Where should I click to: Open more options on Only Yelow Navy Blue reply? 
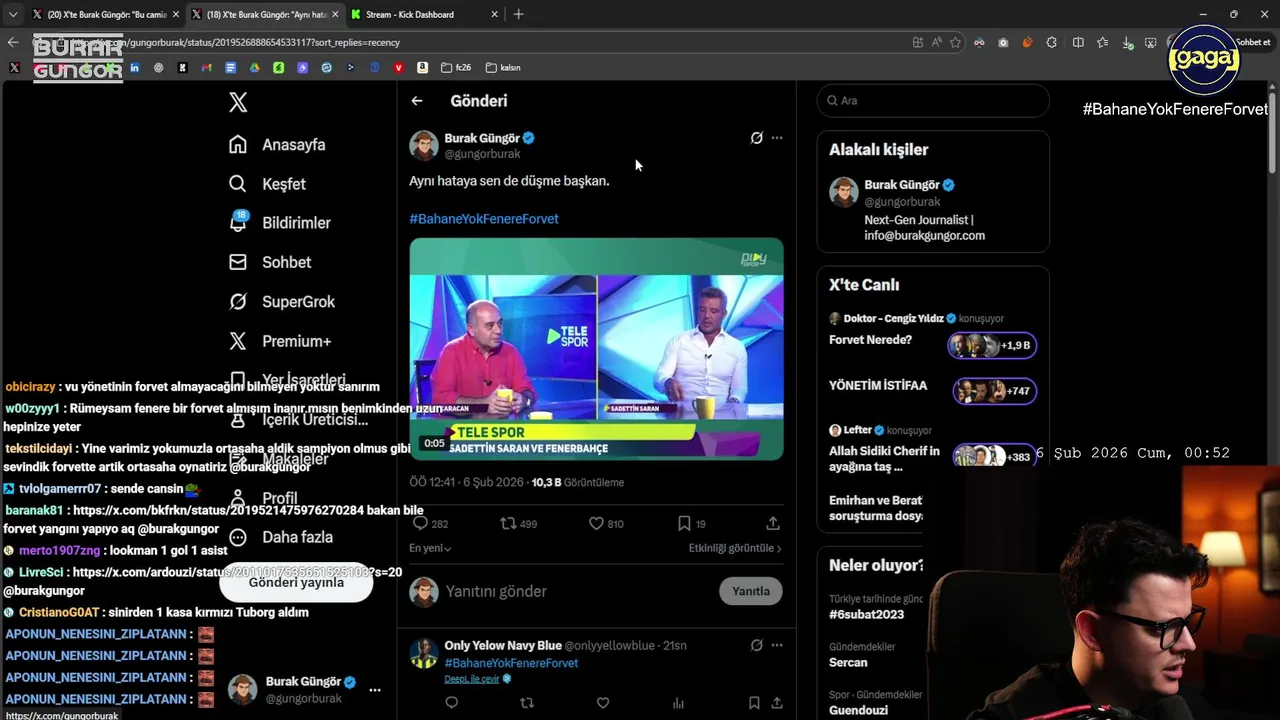coord(777,646)
